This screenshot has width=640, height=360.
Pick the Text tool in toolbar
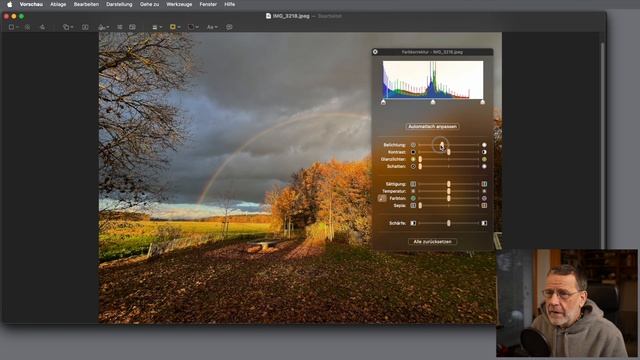tap(85, 27)
